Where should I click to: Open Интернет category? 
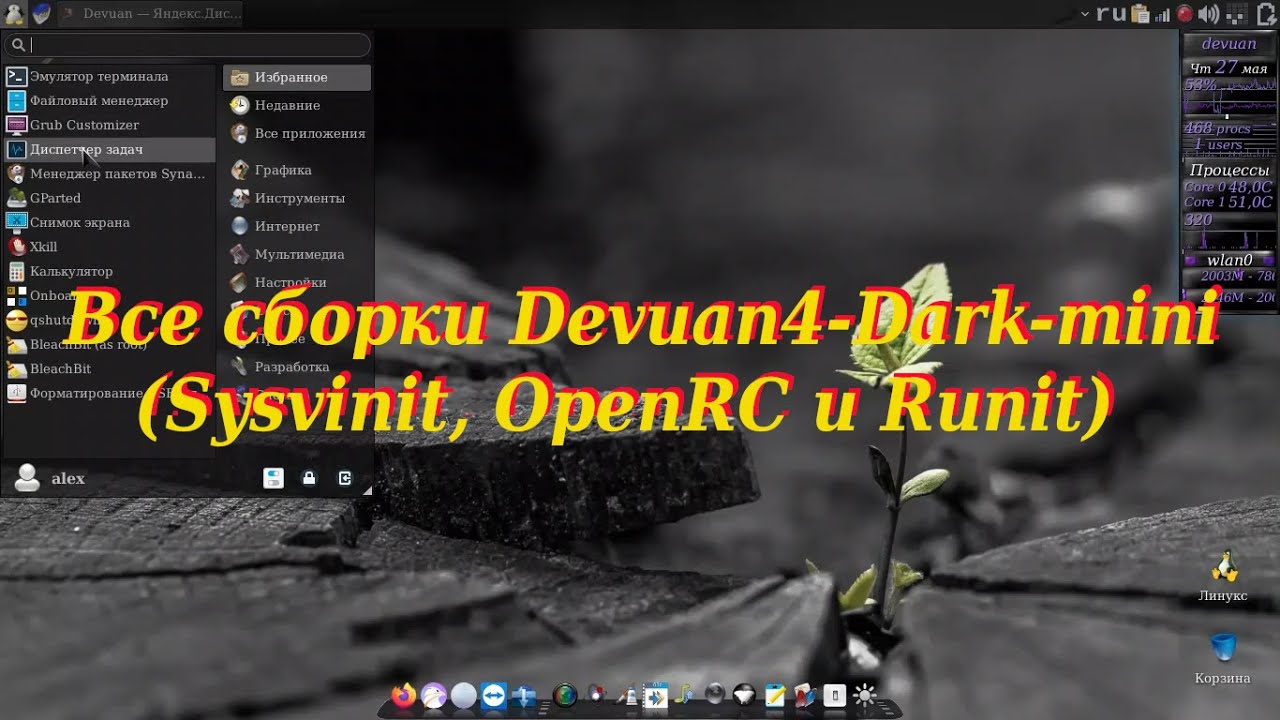click(x=297, y=226)
